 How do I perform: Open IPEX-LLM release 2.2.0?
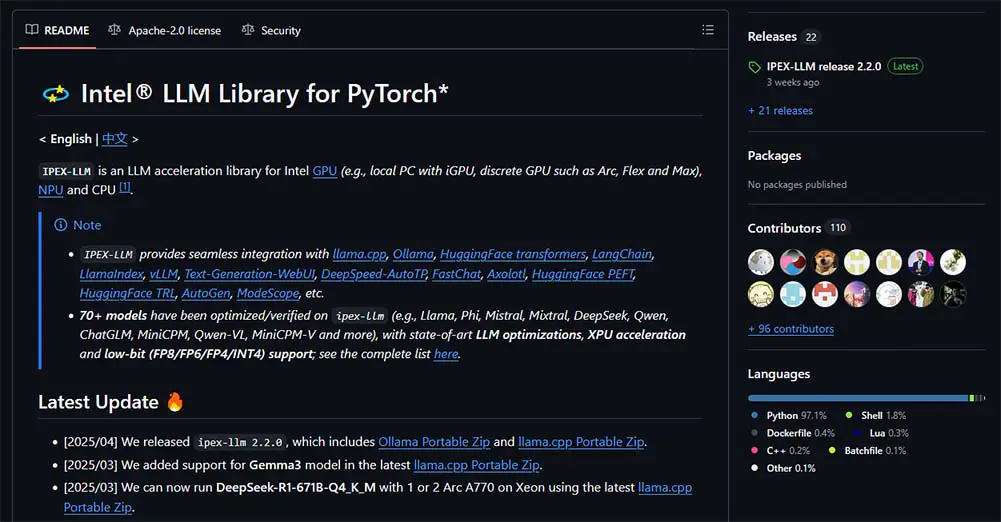coord(824,66)
